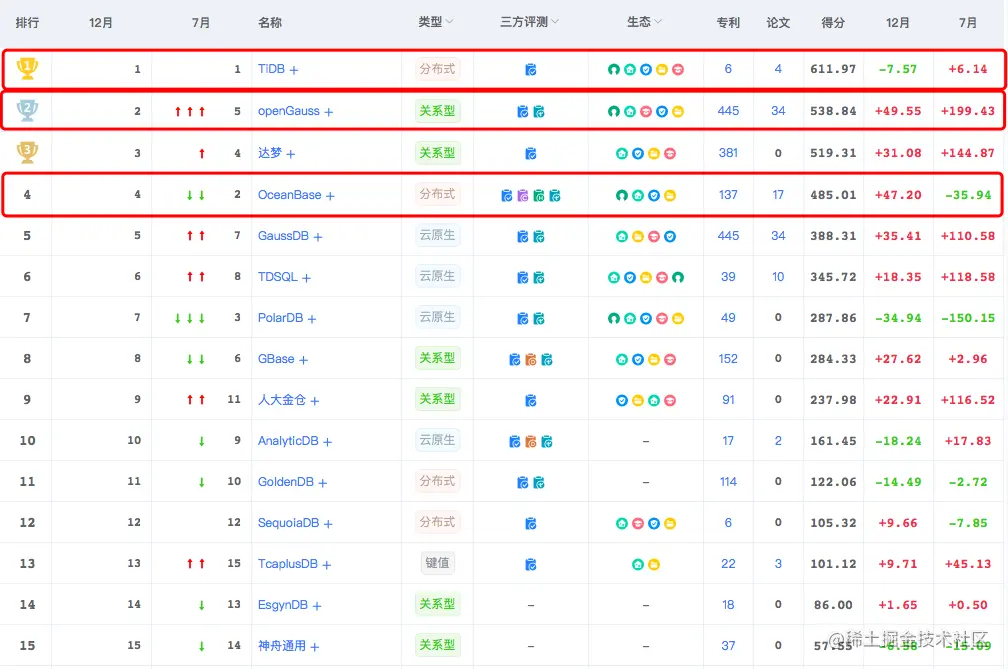Click TiDB's score 611.97
This screenshot has height=669, width=1008.
click(x=833, y=69)
